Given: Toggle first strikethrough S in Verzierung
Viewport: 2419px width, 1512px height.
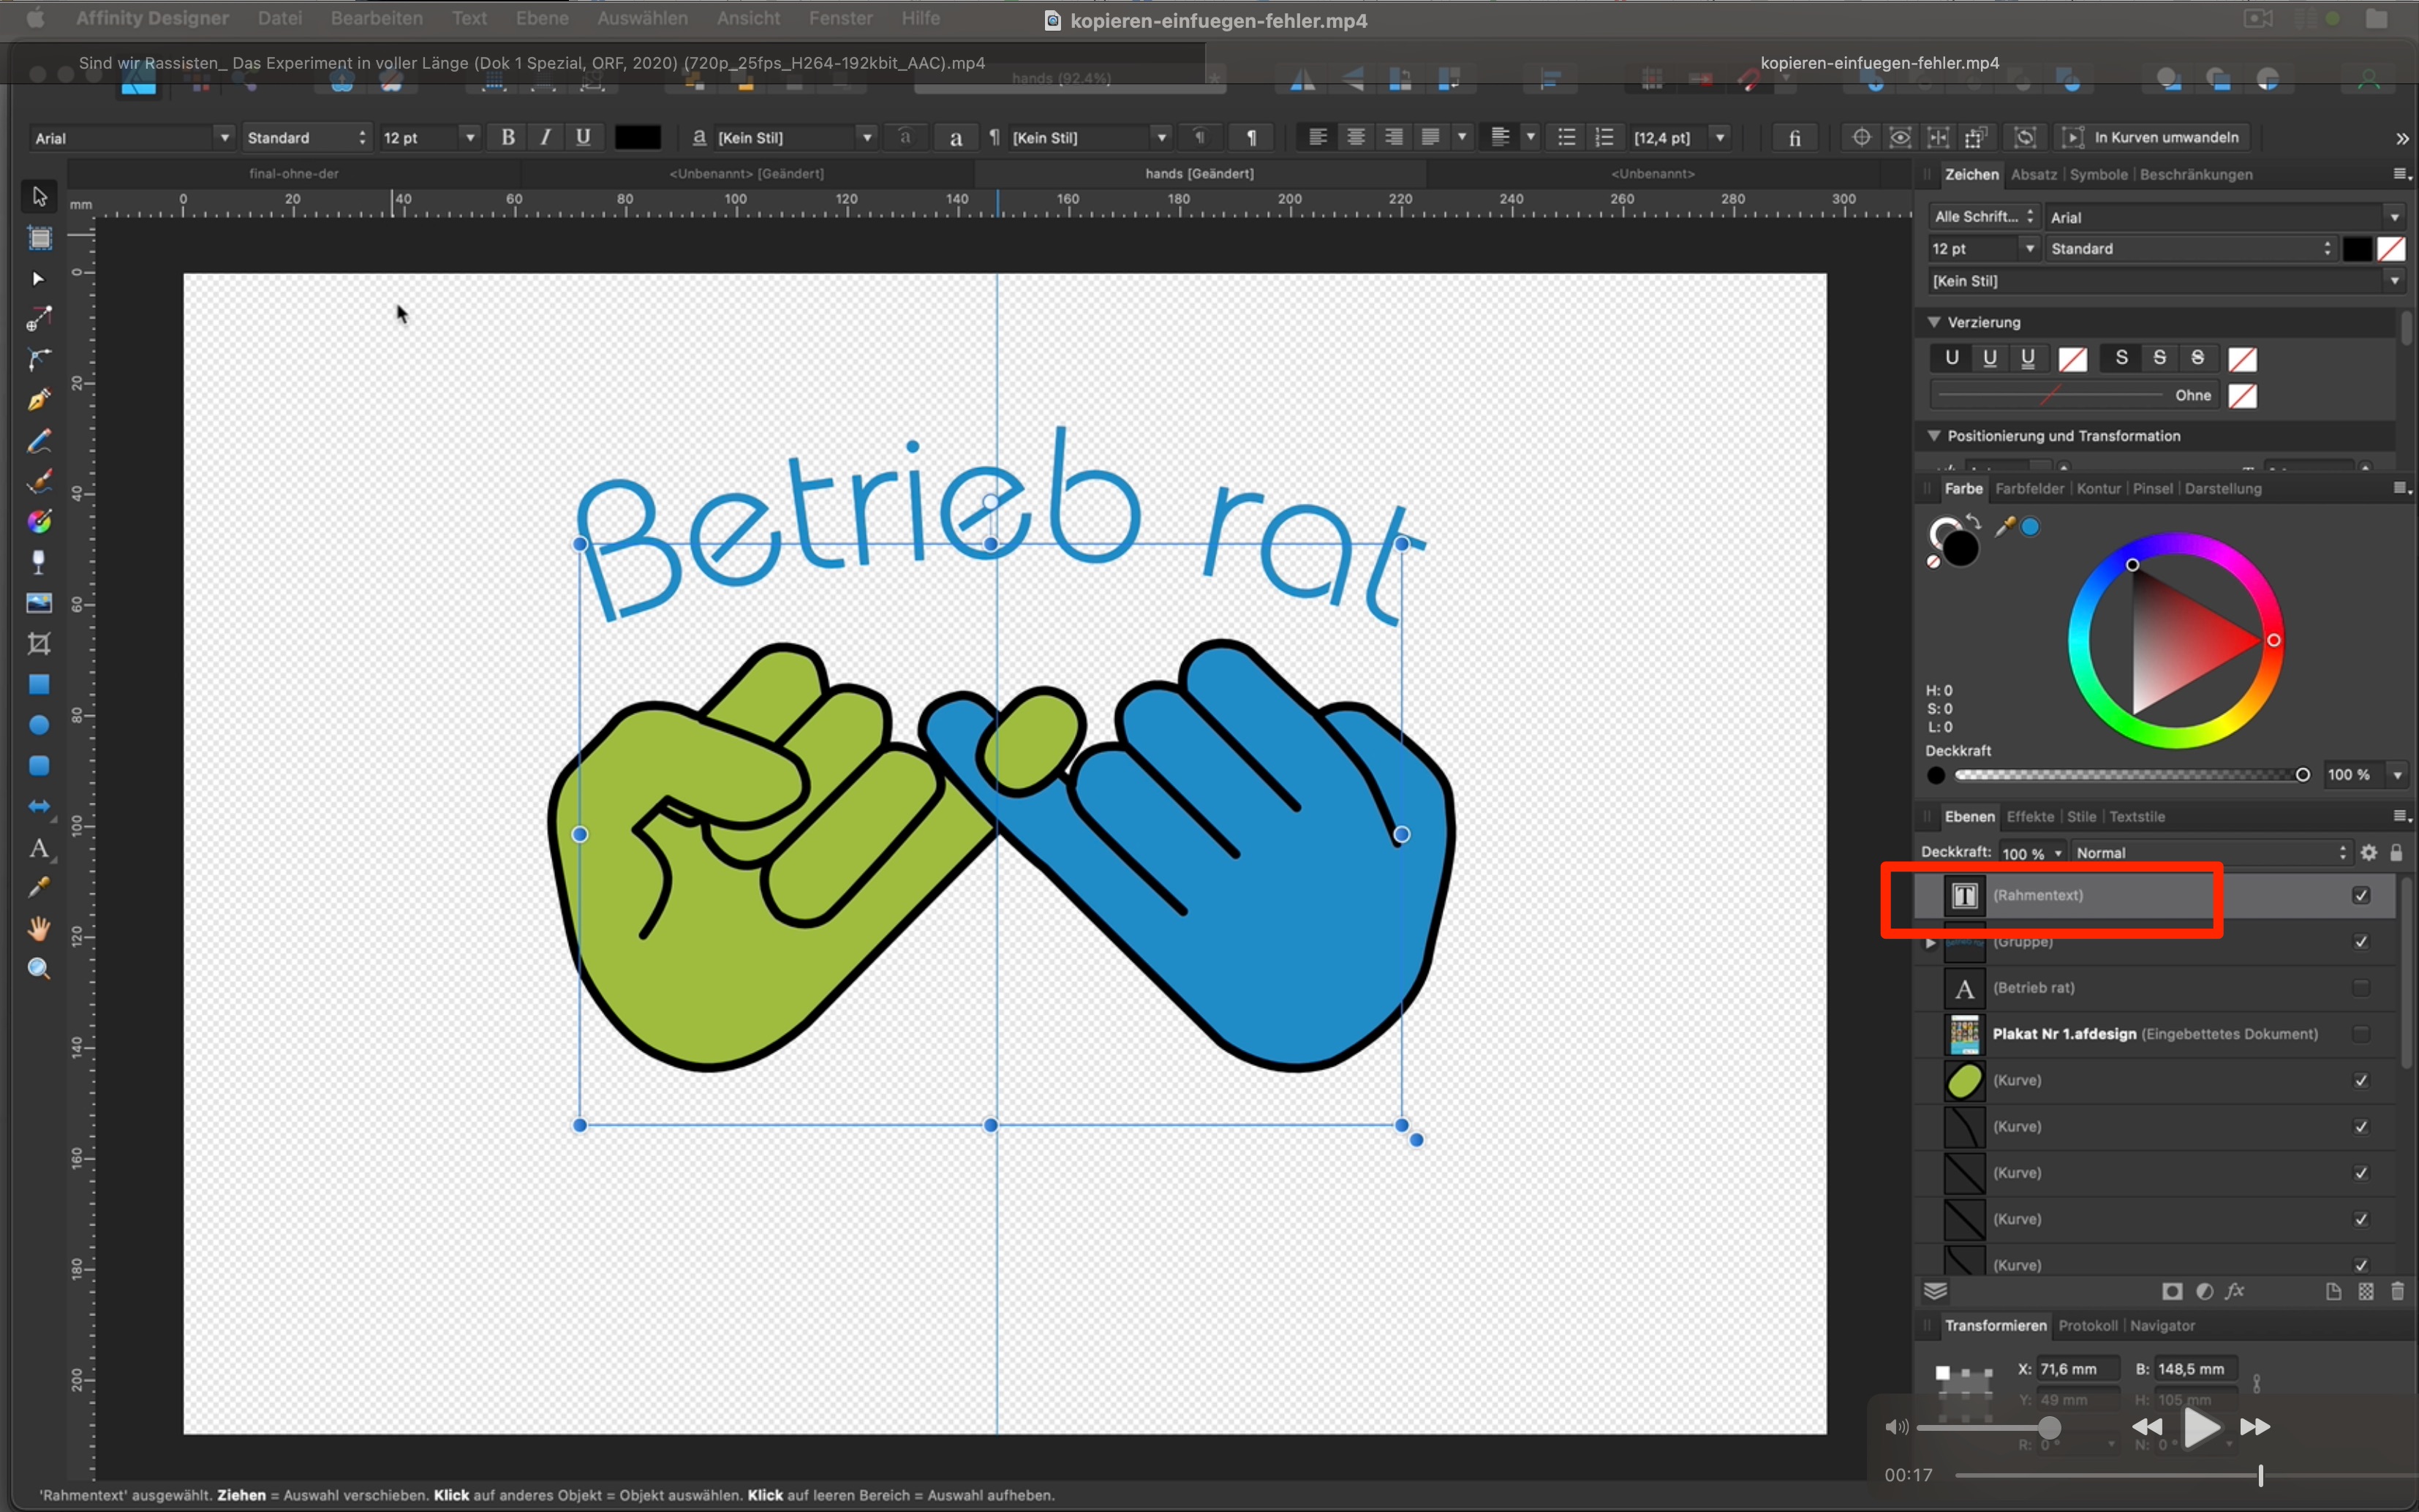Looking at the screenshot, I should click(2121, 358).
